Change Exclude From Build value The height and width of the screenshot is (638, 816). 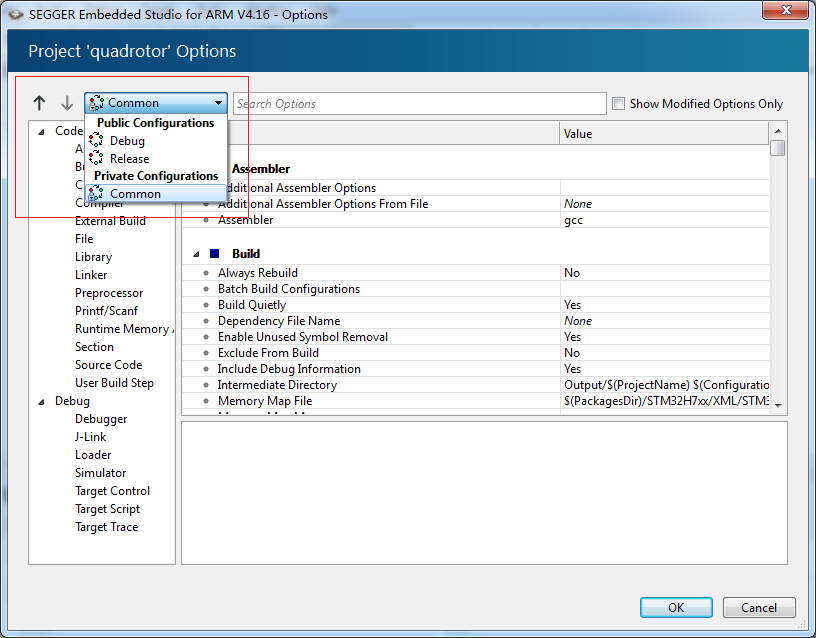click(665, 353)
